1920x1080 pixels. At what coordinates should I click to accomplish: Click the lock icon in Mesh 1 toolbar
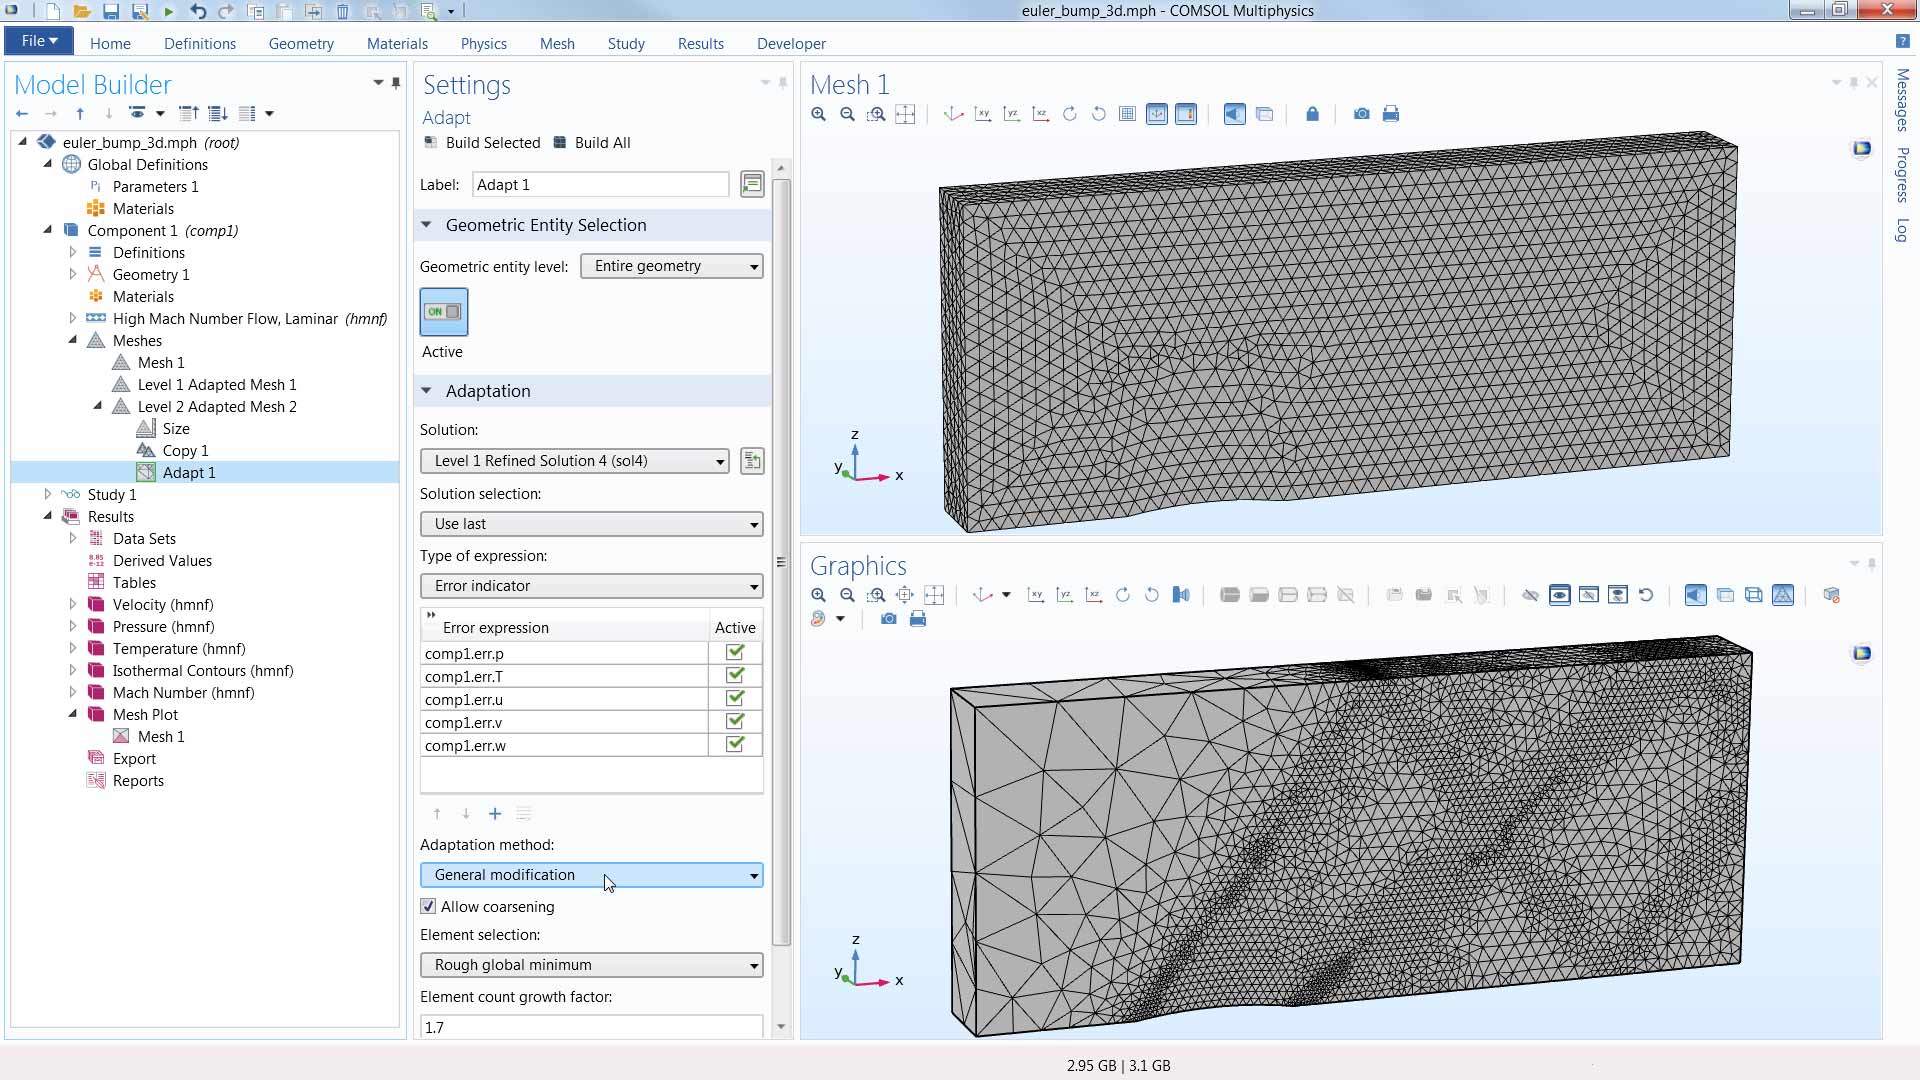coord(1312,114)
